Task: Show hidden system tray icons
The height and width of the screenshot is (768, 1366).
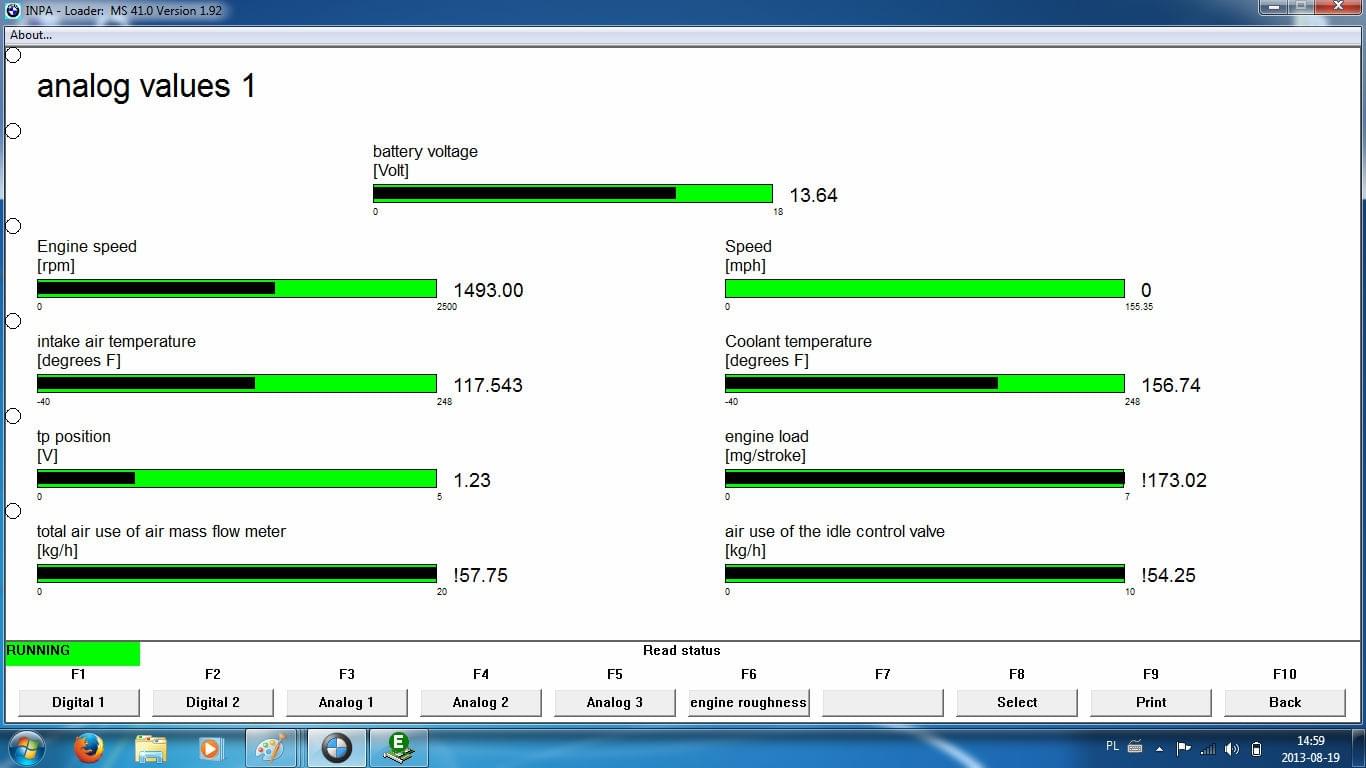Action: [1160, 748]
